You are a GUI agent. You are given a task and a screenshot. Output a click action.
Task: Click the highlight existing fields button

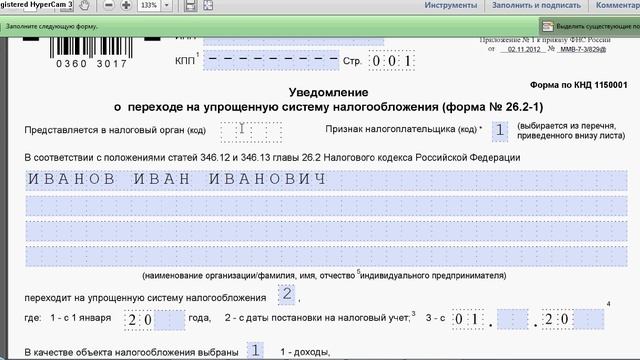point(590,27)
